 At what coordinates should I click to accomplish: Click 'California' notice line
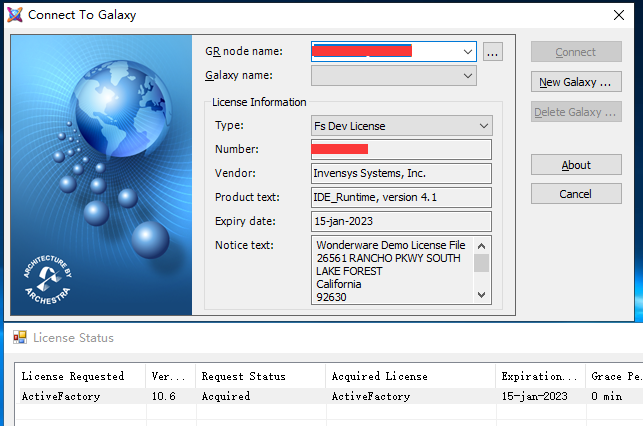339,284
